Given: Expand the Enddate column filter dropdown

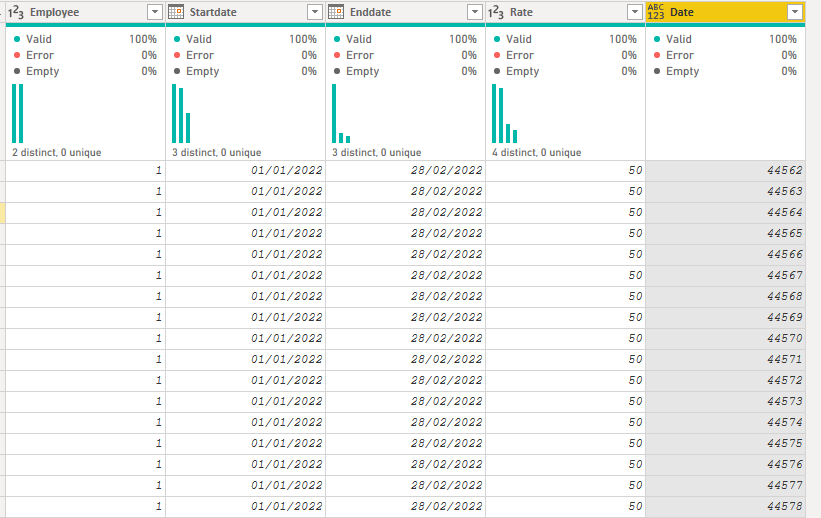Looking at the screenshot, I should click(x=475, y=12).
